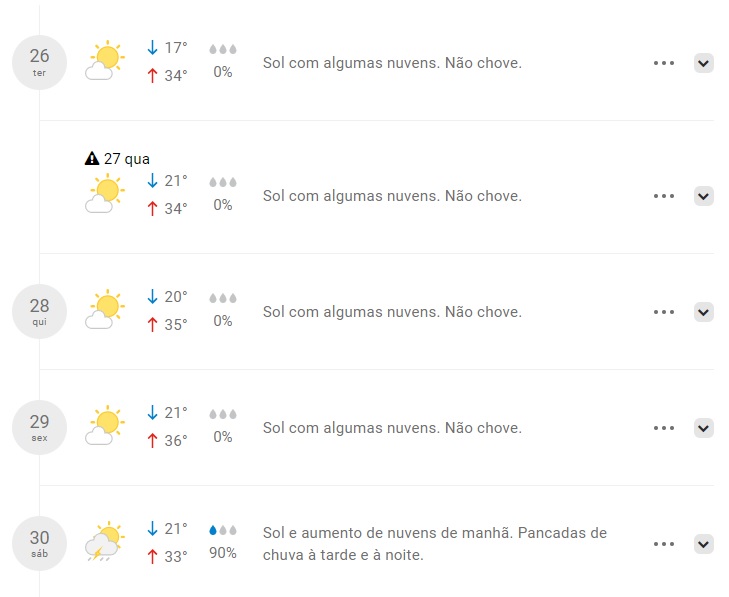Click the weather icon for Tuesday 26
729x597 pixels.
[x=104, y=62]
